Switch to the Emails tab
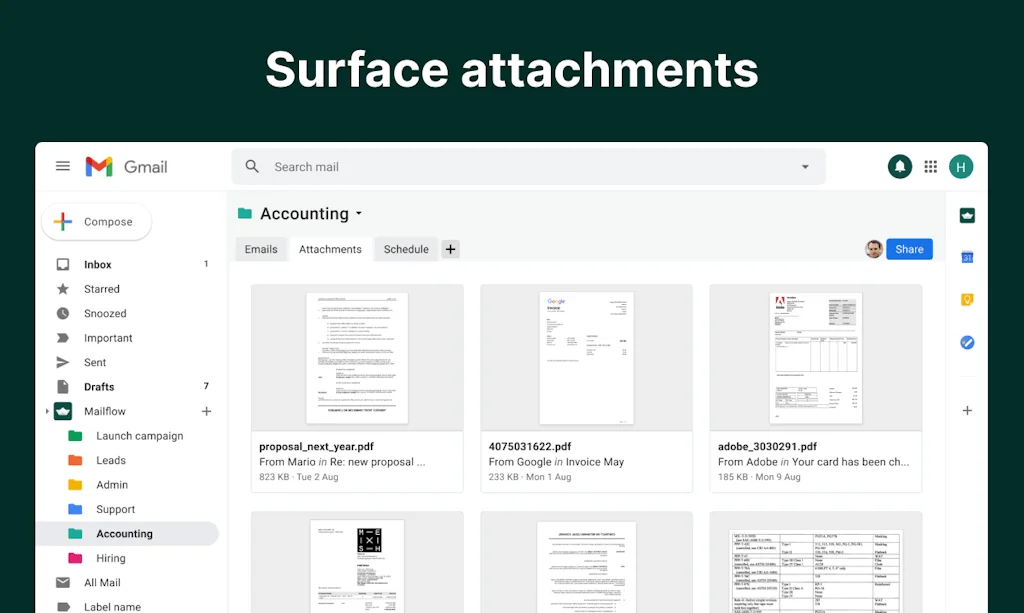1024x613 pixels. (x=261, y=248)
